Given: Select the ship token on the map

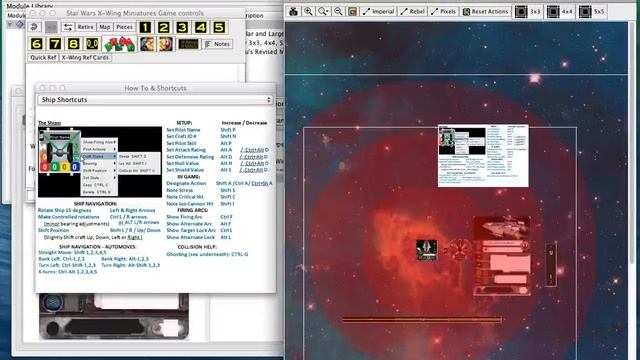Looking at the screenshot, I should 427,249.
